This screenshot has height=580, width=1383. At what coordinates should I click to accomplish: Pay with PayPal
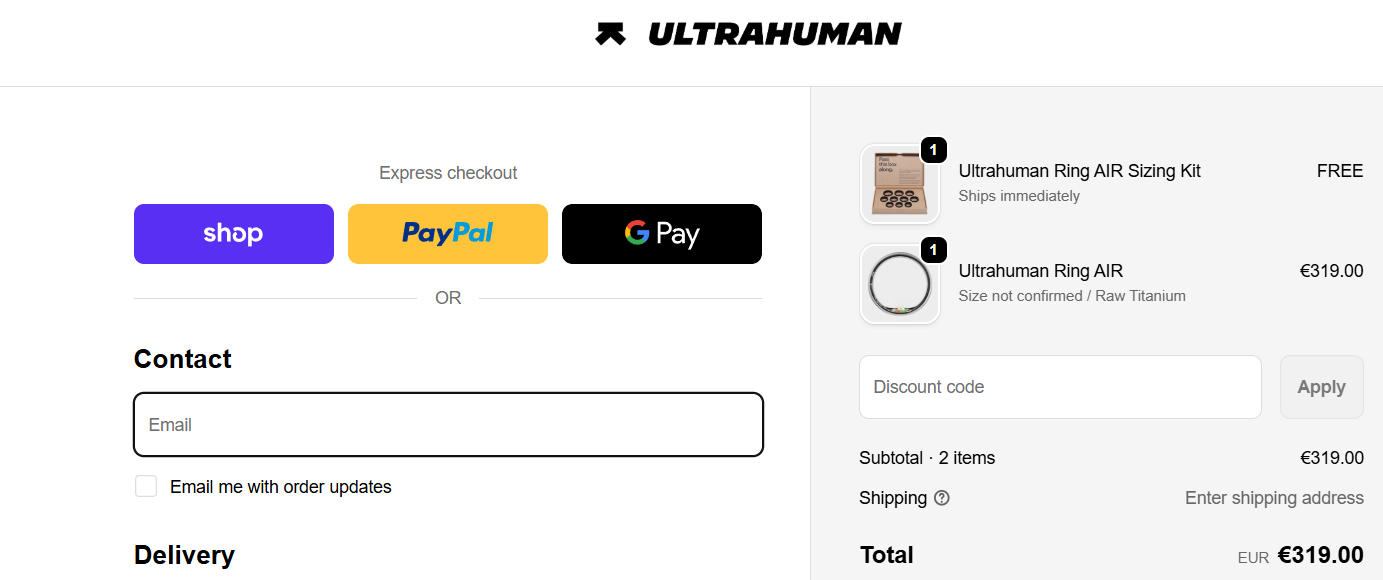(x=447, y=233)
